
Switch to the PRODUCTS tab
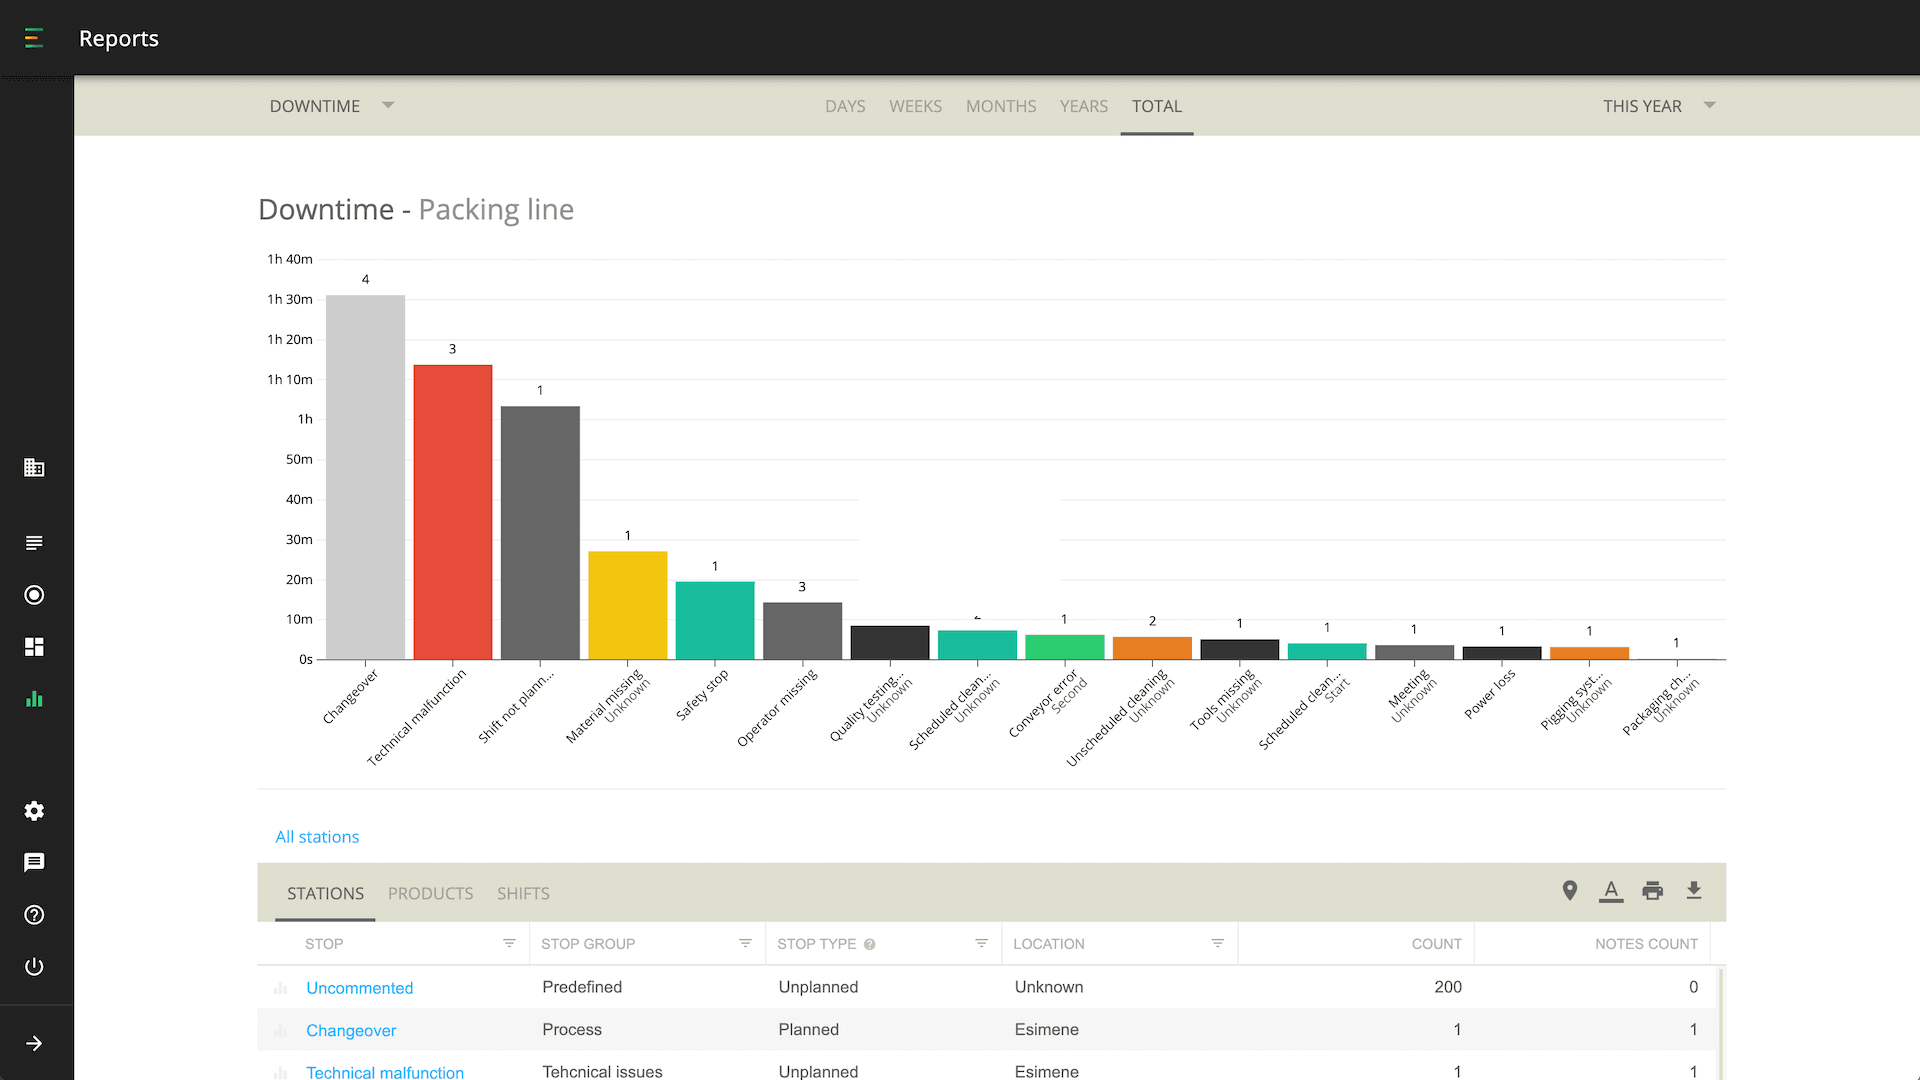tap(430, 893)
